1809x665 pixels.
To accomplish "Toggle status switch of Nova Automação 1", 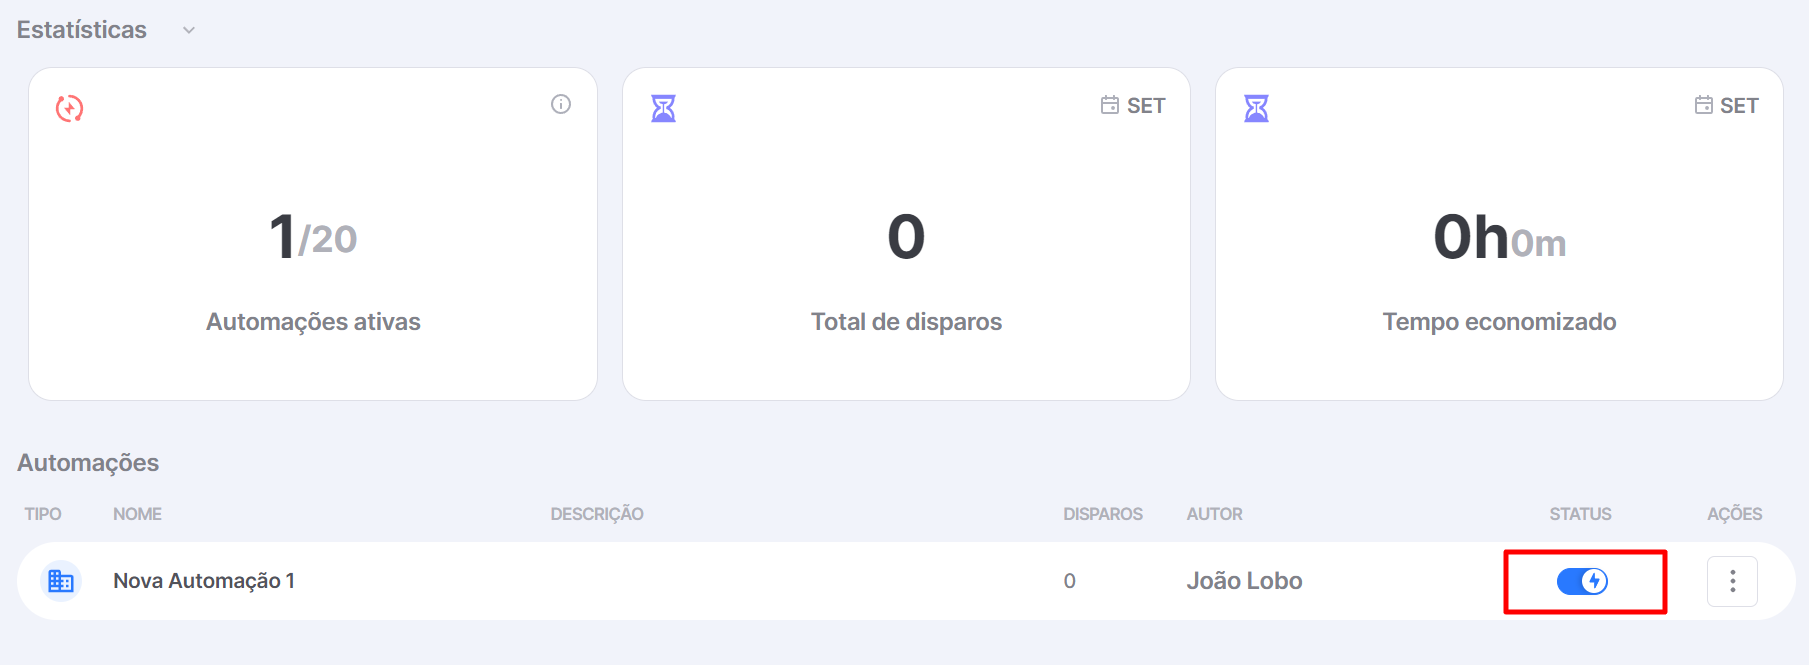I will [1582, 581].
